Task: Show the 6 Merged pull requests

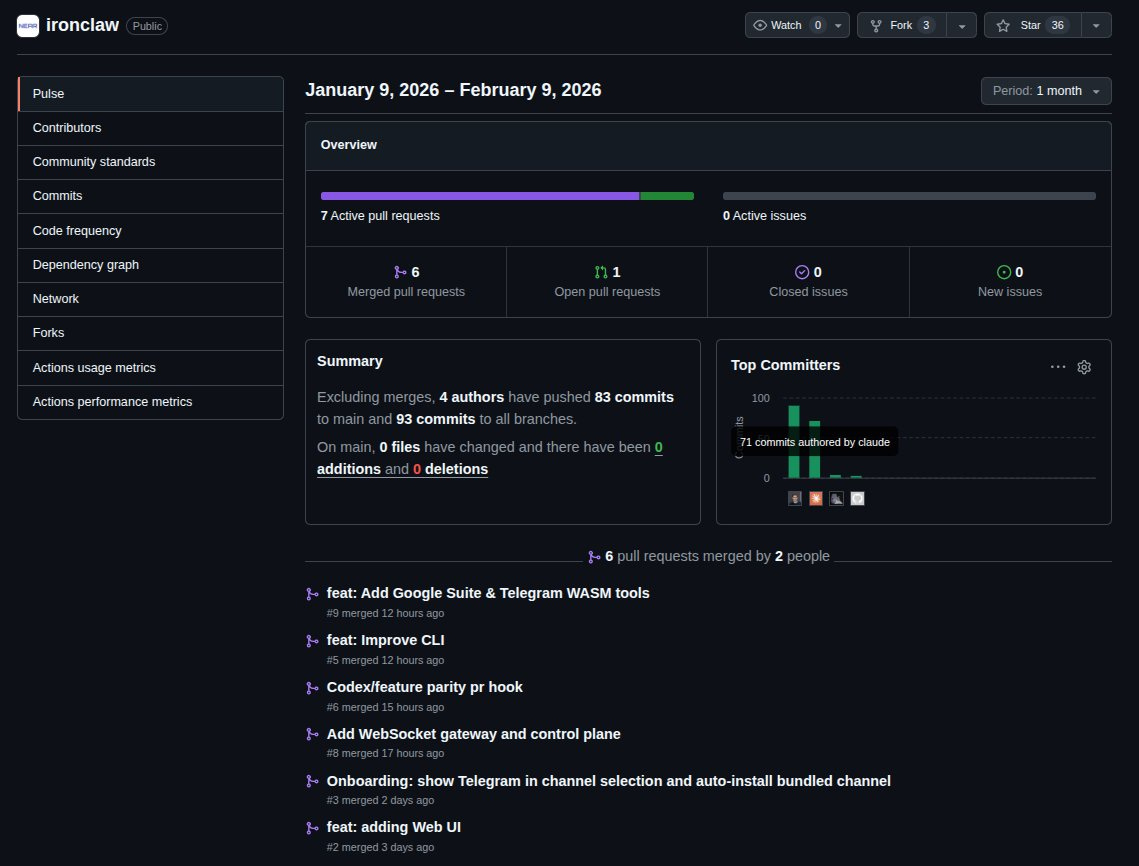Action: 406,282
